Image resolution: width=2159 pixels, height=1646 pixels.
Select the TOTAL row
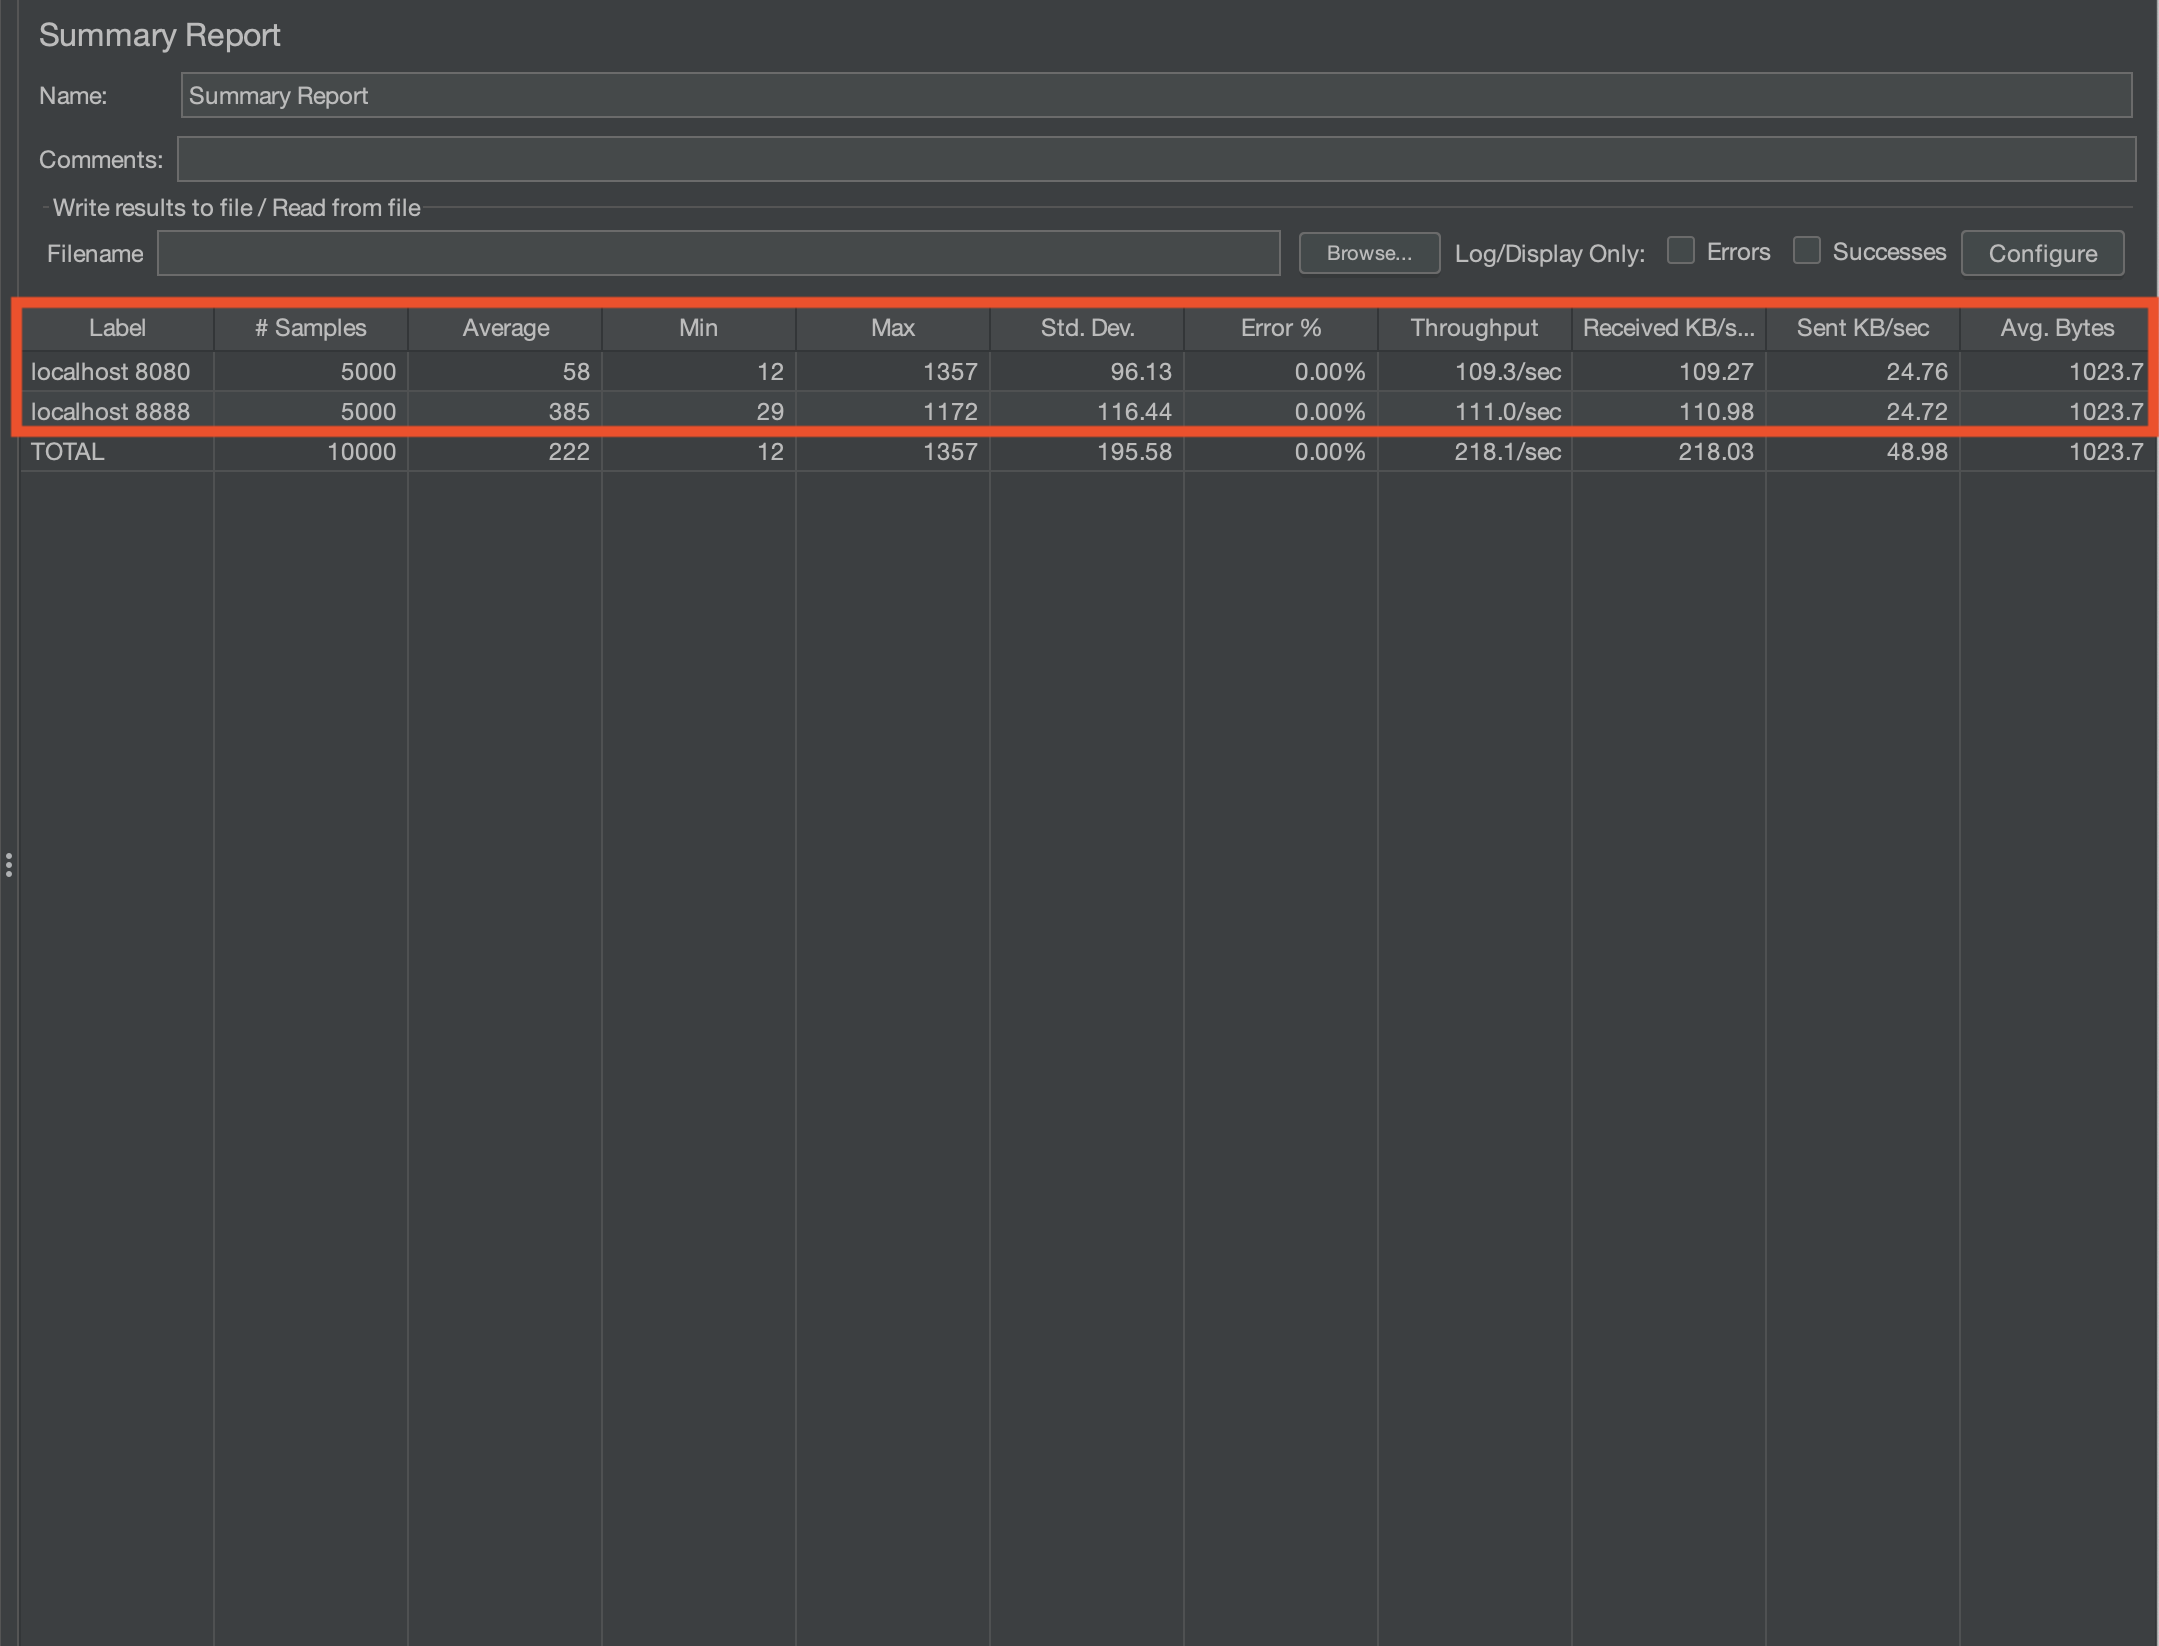pos(68,451)
